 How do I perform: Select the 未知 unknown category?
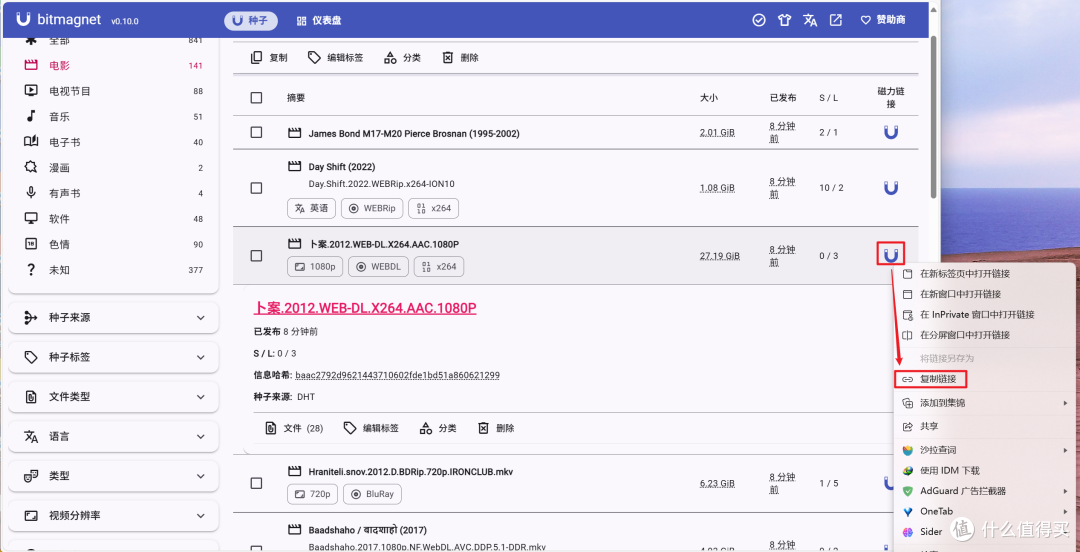tap(114, 270)
